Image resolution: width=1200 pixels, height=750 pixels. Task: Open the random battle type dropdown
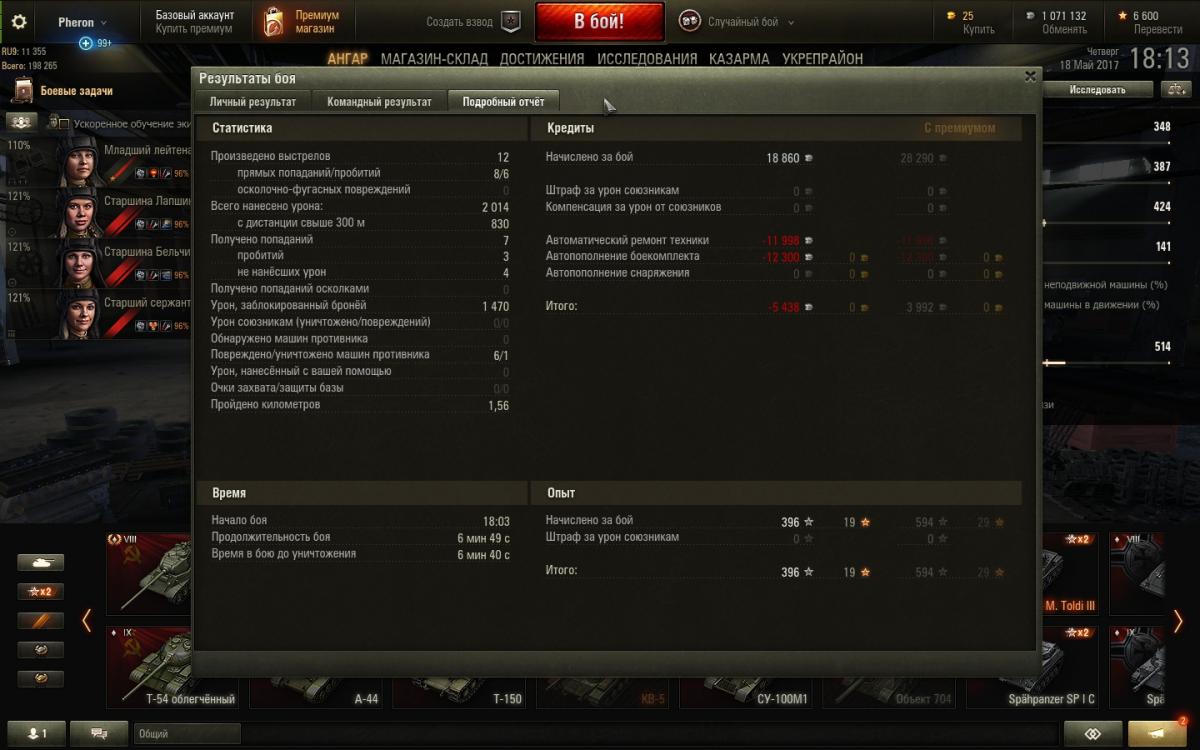(x=737, y=21)
